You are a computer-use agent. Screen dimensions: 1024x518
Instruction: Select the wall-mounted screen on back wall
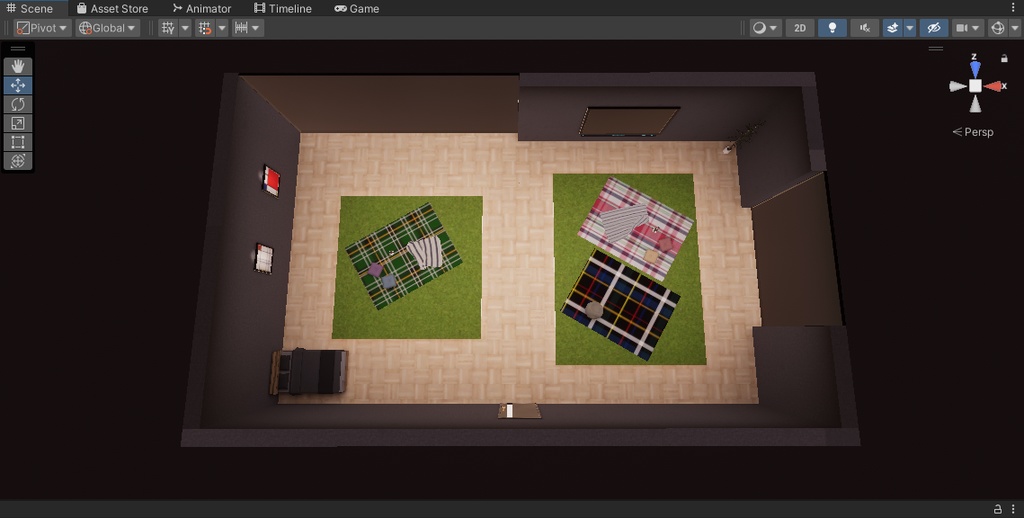click(x=629, y=122)
